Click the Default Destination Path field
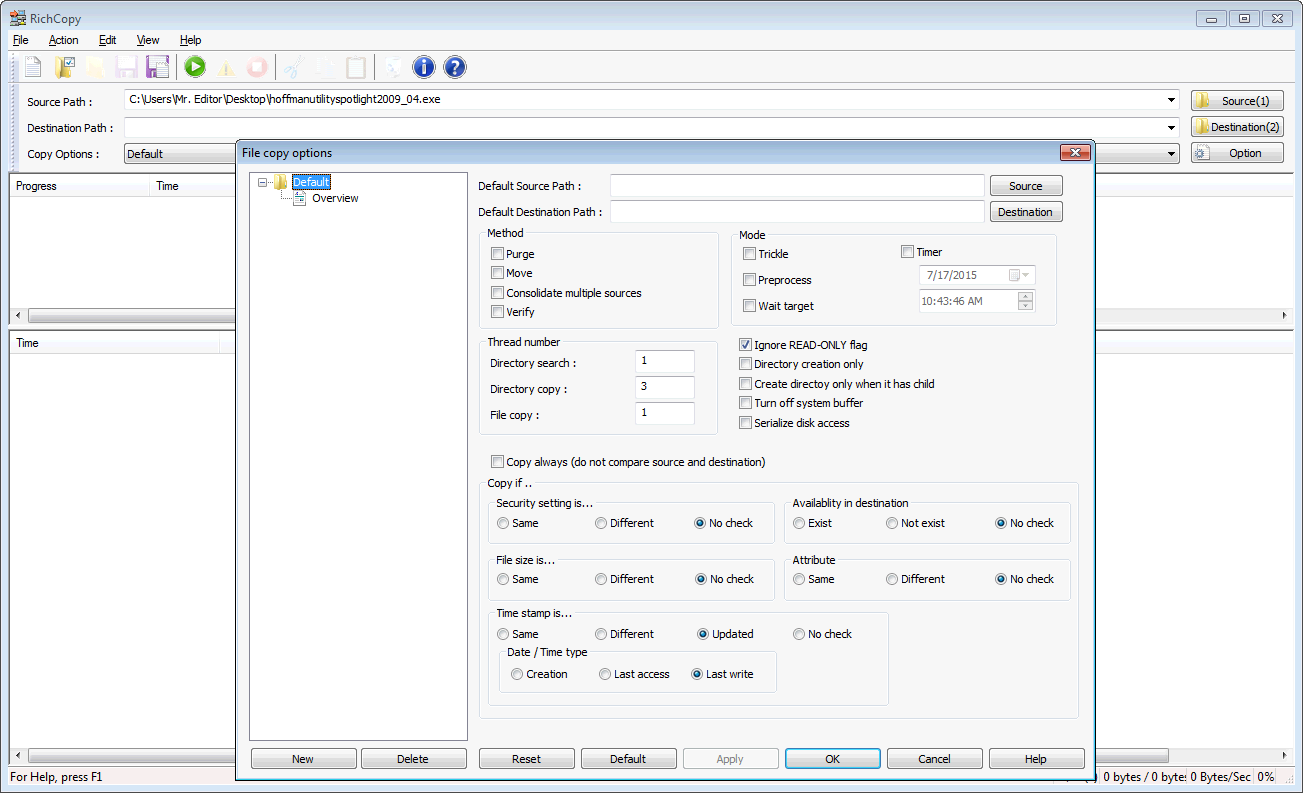Screen dimensions: 1303x793 [797, 212]
